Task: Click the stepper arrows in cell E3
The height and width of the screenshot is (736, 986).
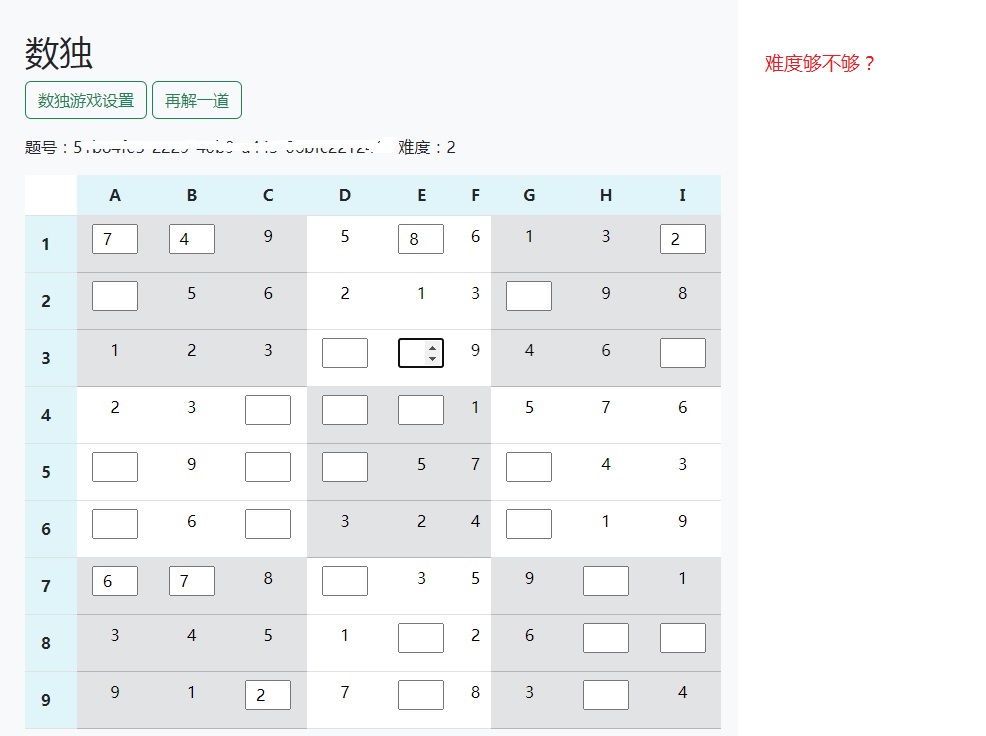Action: (x=433, y=353)
